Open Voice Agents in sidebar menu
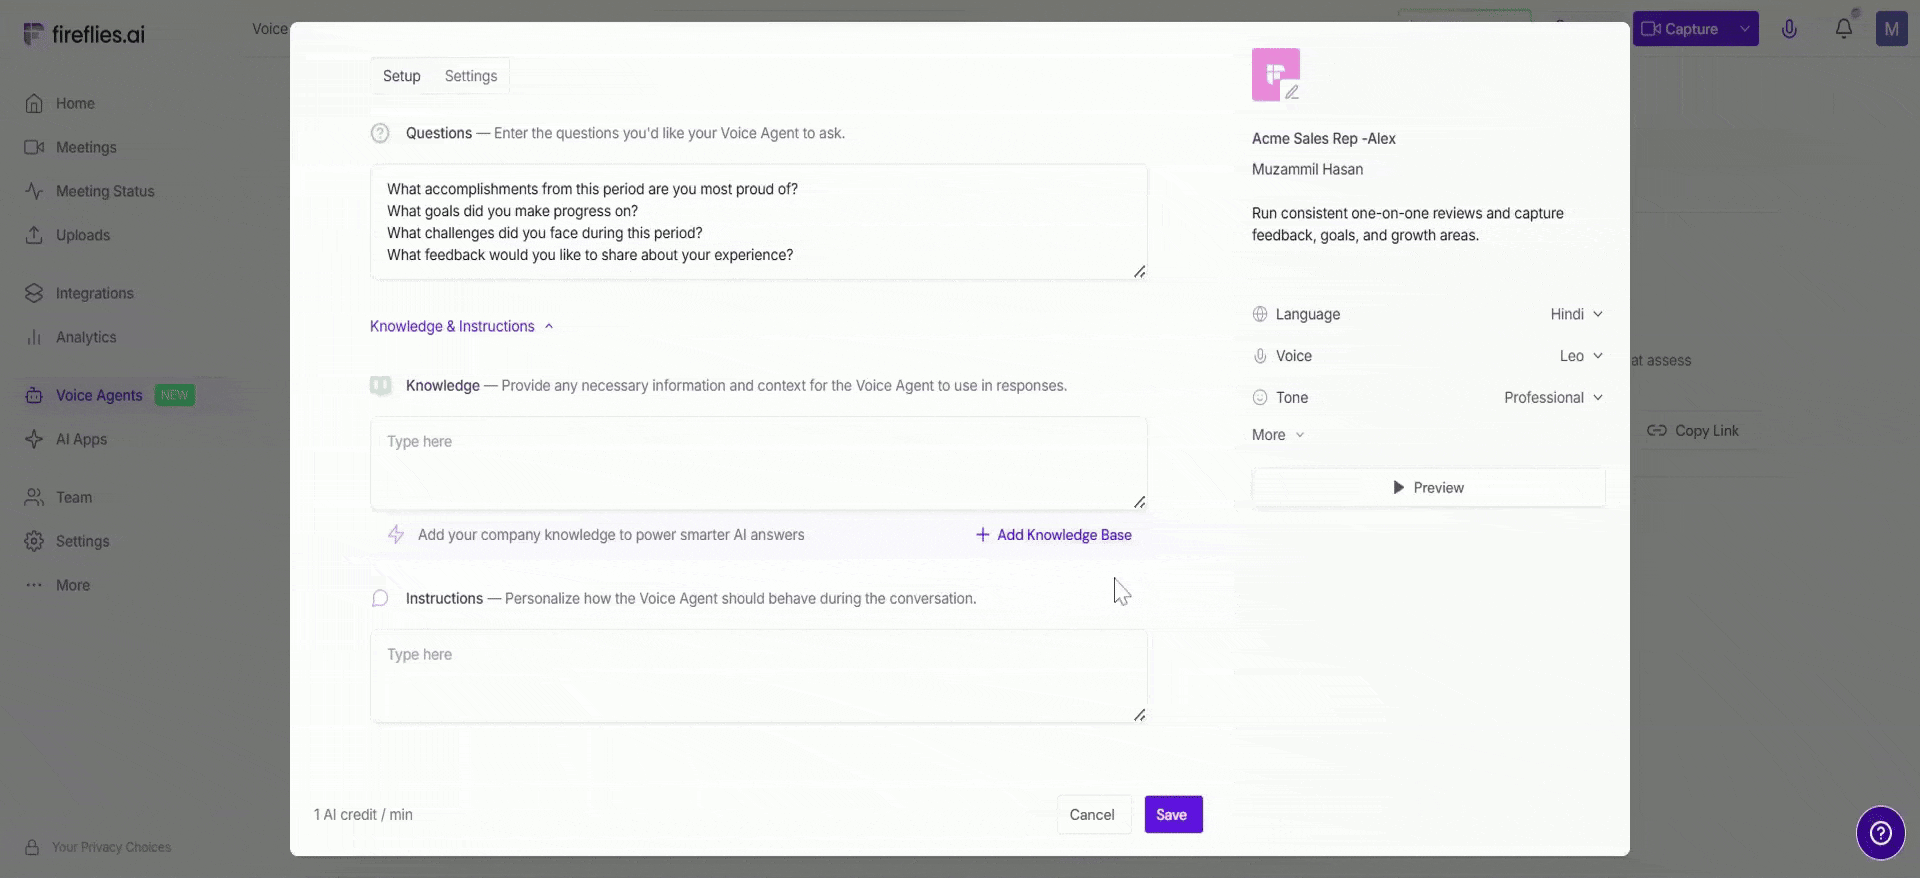The image size is (1920, 878). pos(99,395)
